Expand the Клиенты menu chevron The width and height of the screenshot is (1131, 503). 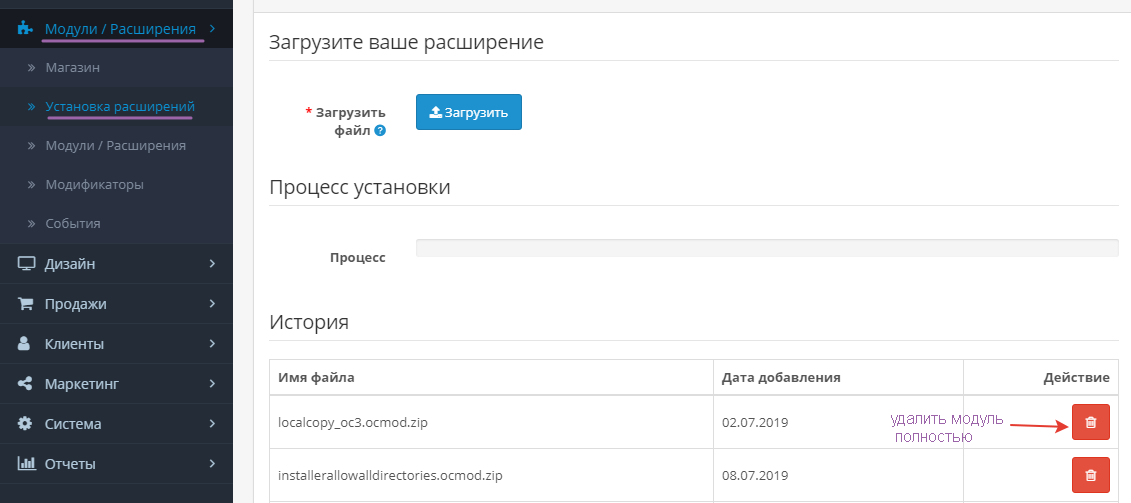212,344
